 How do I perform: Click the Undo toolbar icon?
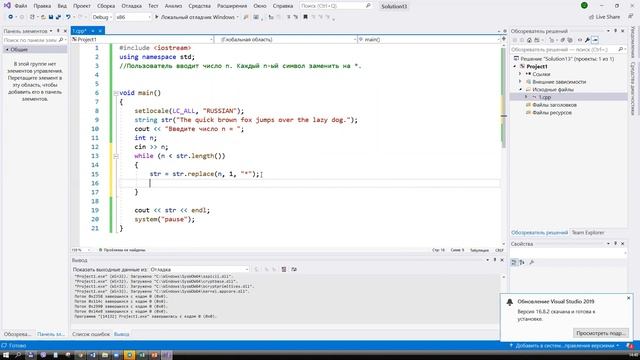coord(68,17)
